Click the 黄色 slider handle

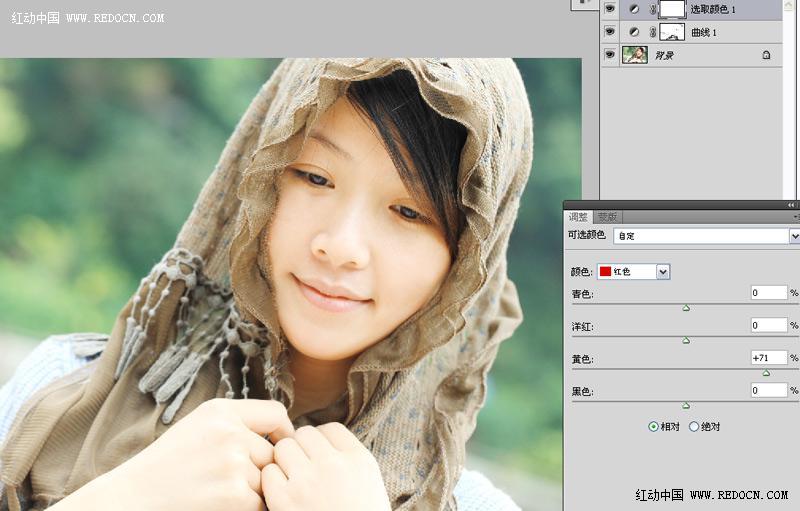coord(766,373)
